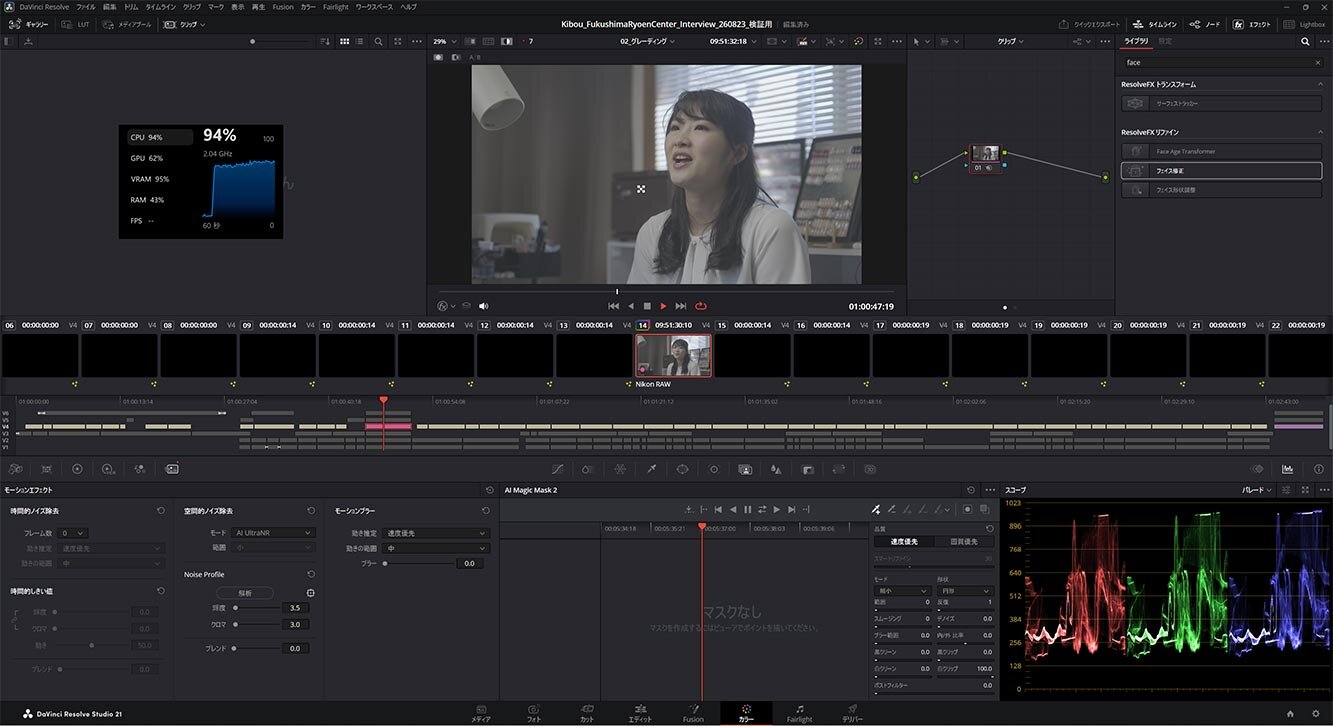Open the Tracker palette icon
1333x726 pixels.
click(713, 468)
